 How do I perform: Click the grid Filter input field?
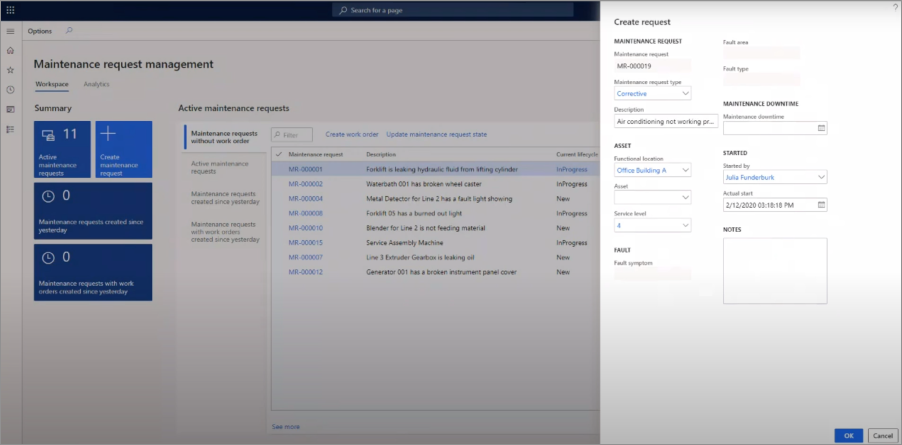pyautogui.click(x=292, y=135)
